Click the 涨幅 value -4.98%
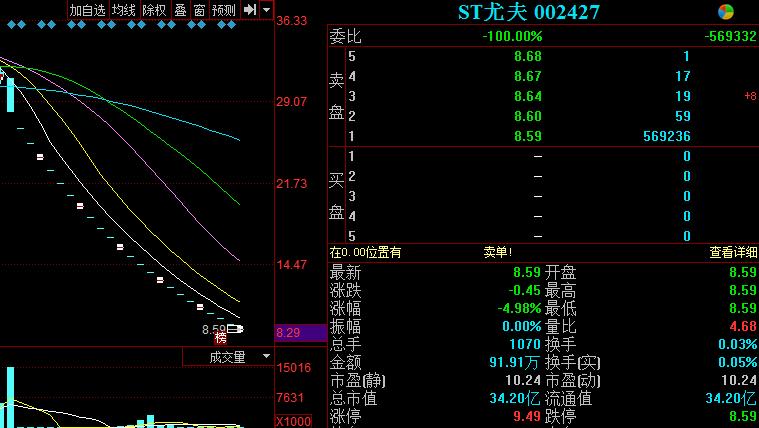The width and height of the screenshot is (759, 428). click(x=519, y=308)
